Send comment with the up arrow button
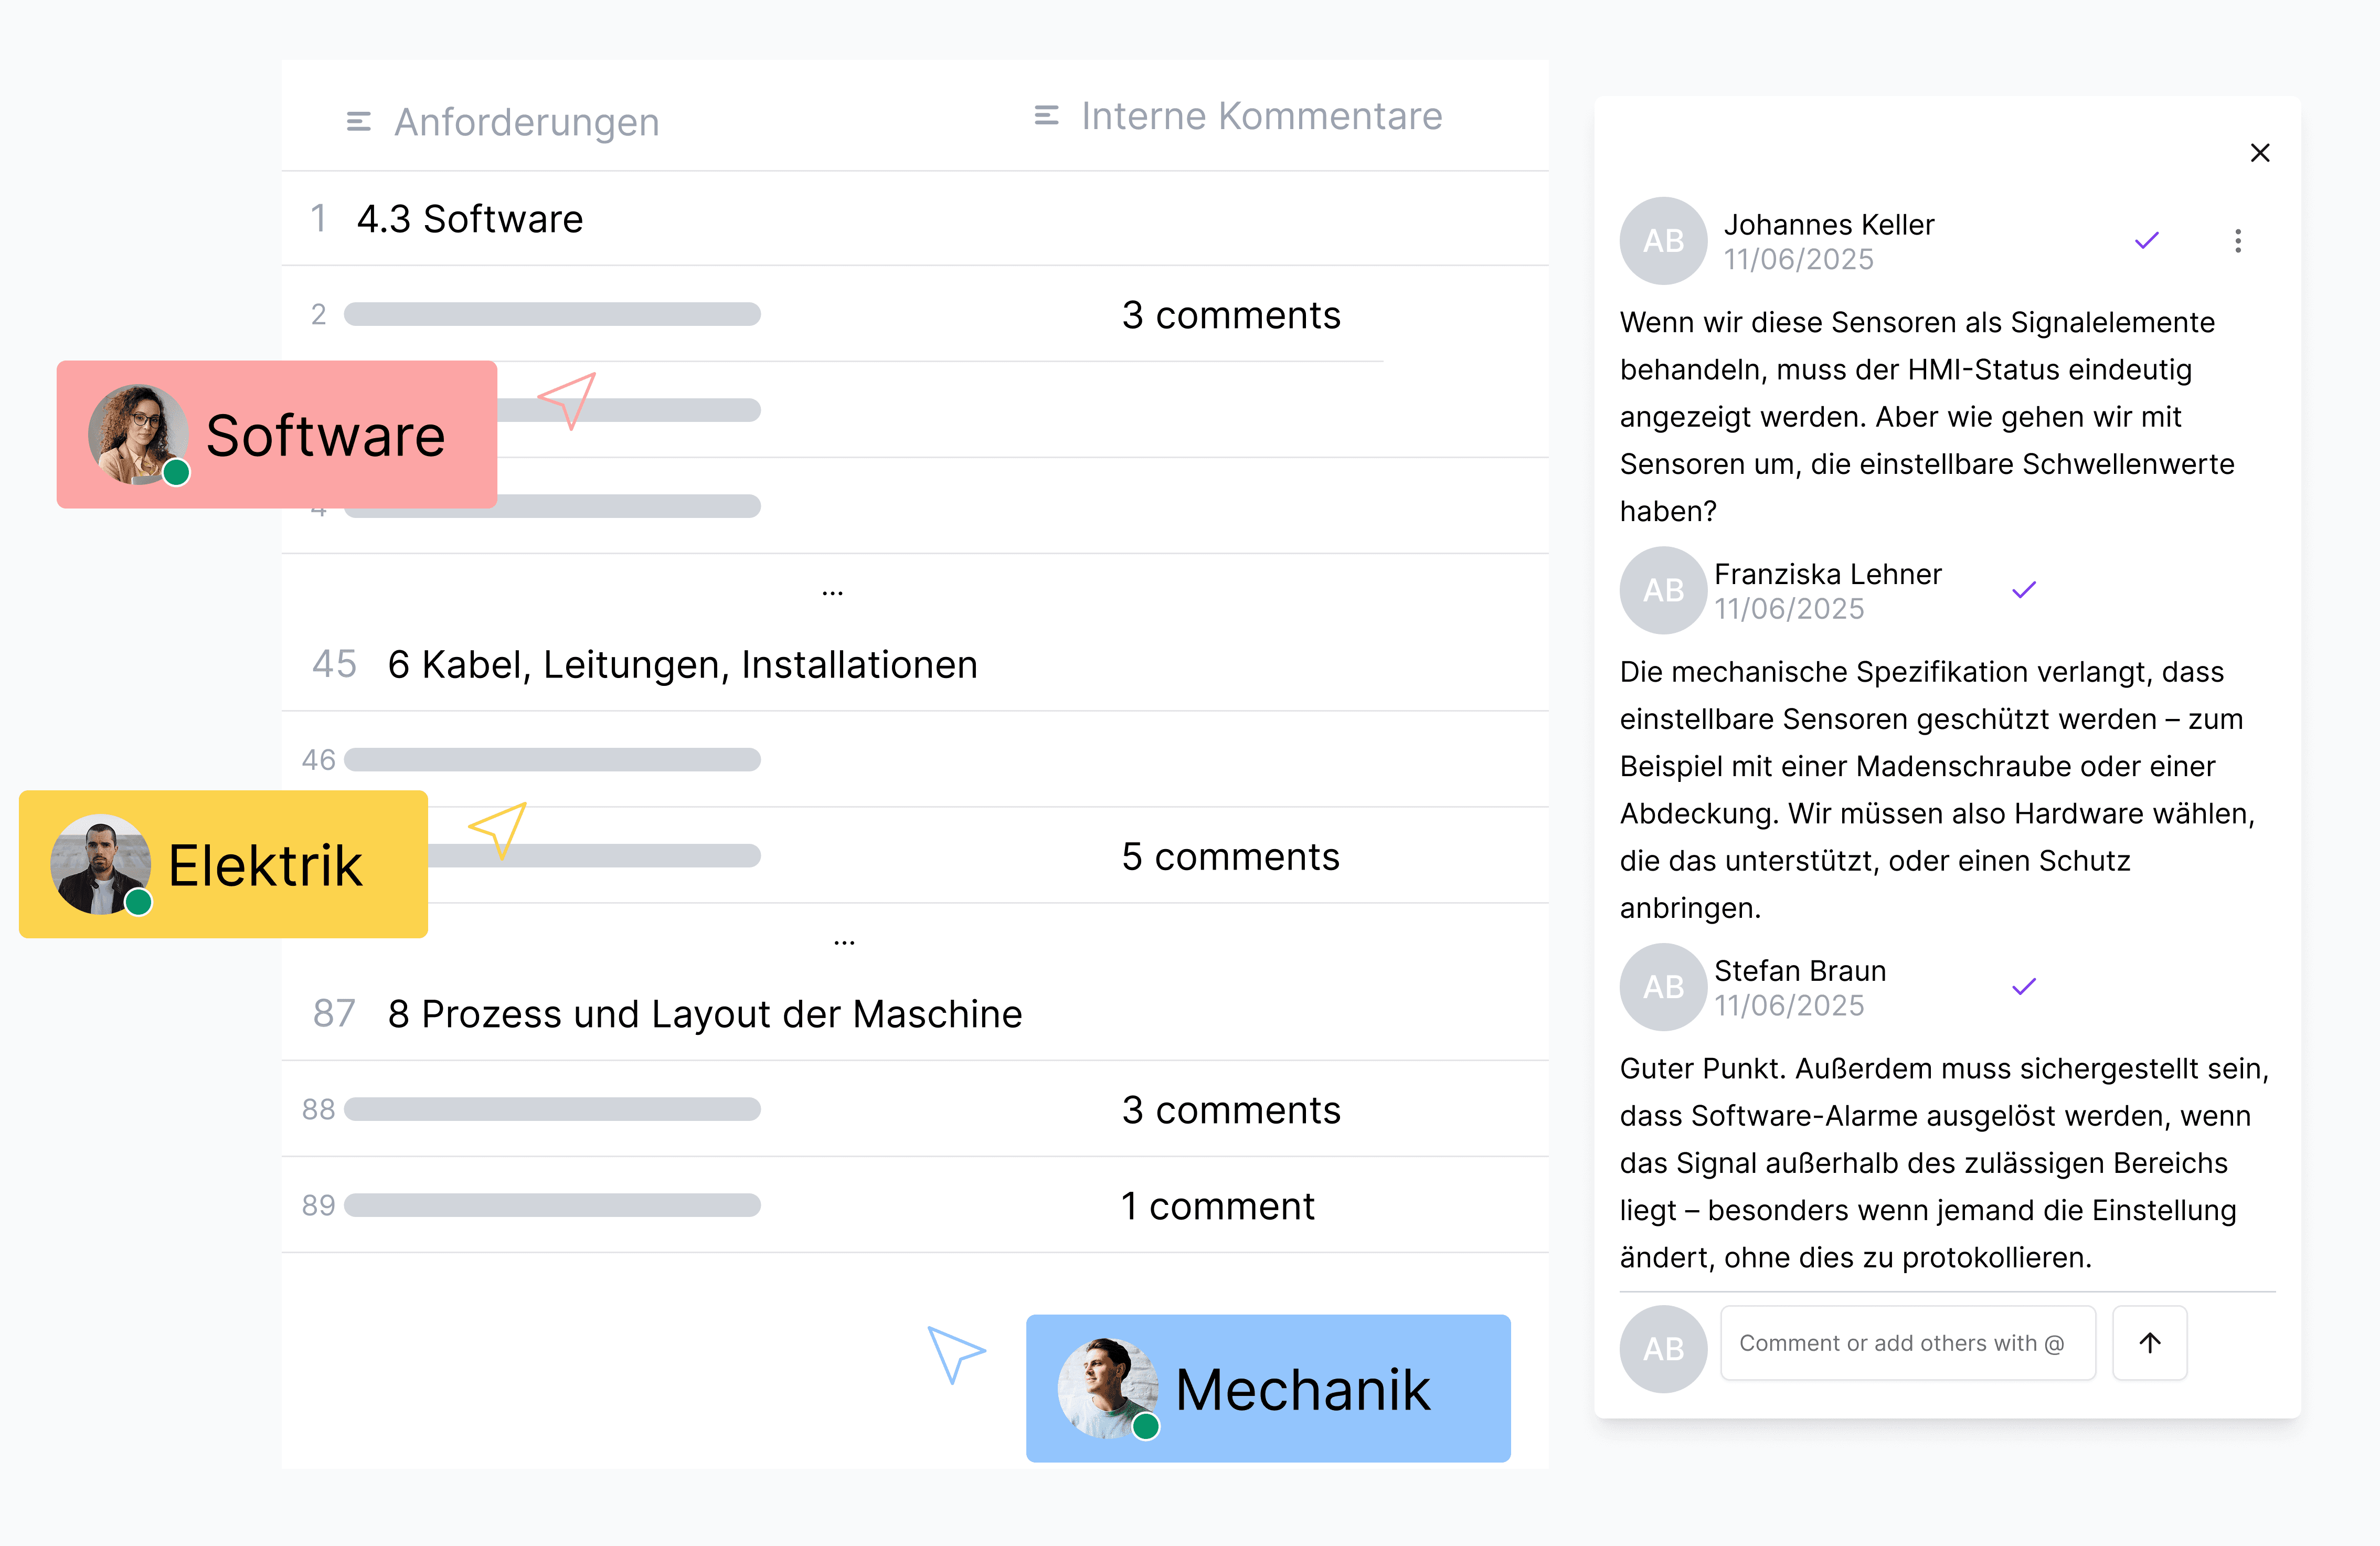 pos(2149,1343)
